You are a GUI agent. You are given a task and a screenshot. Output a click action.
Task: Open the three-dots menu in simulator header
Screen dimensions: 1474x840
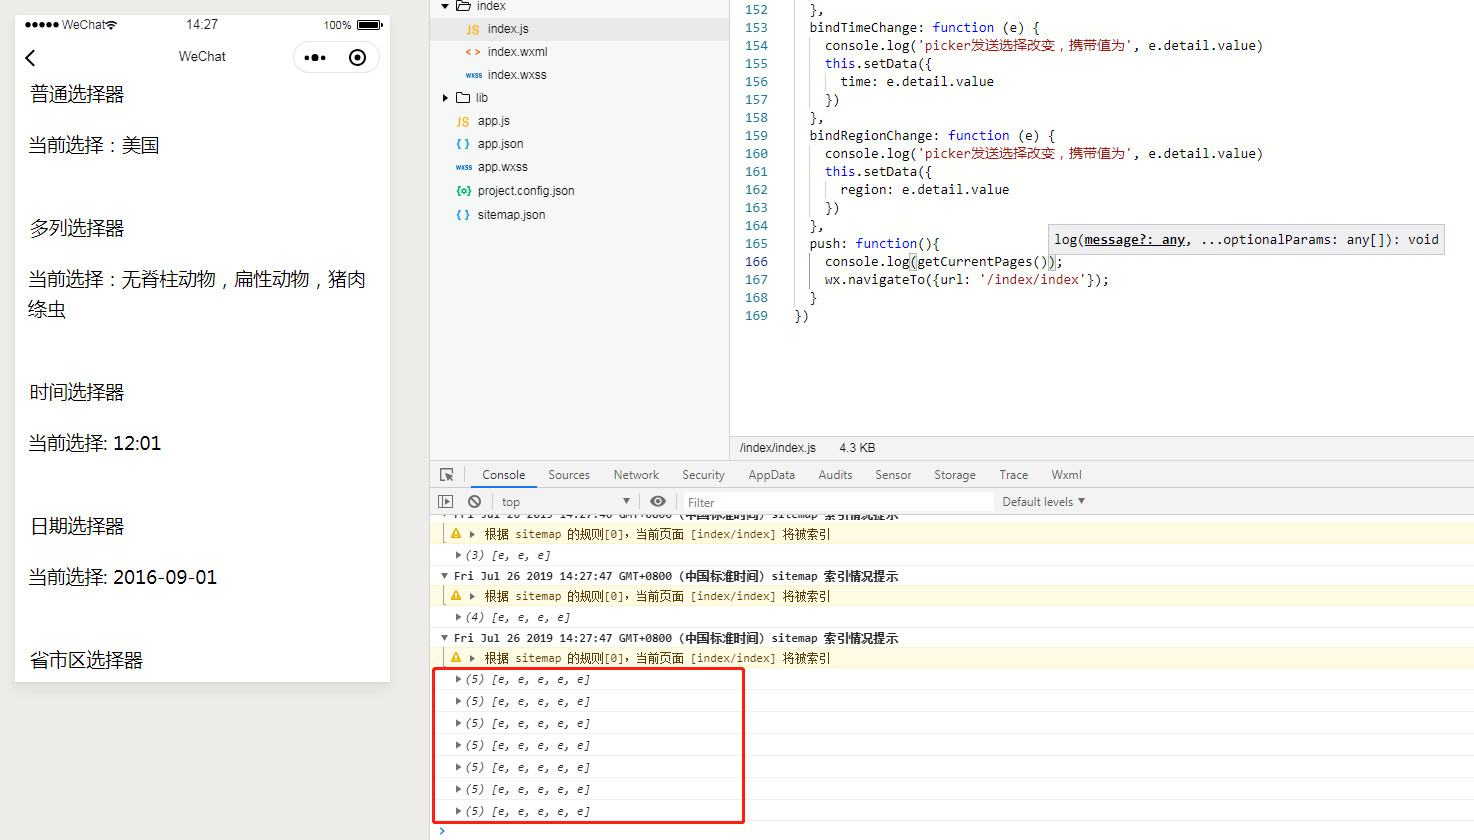coord(315,58)
